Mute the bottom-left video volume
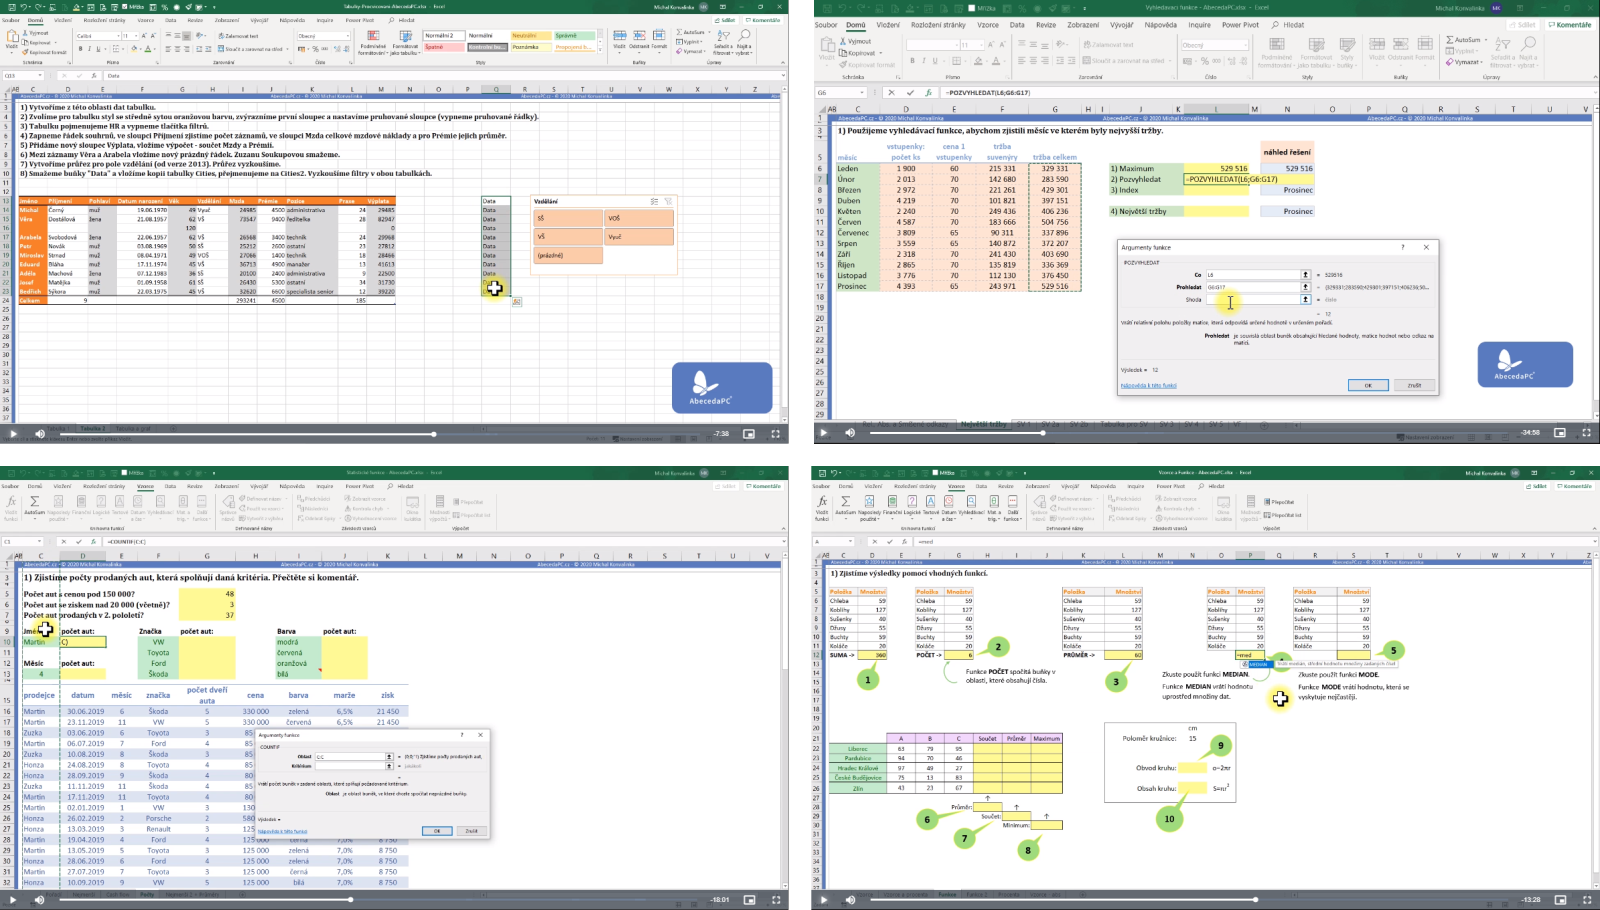Image resolution: width=1600 pixels, height=910 pixels. coord(40,900)
